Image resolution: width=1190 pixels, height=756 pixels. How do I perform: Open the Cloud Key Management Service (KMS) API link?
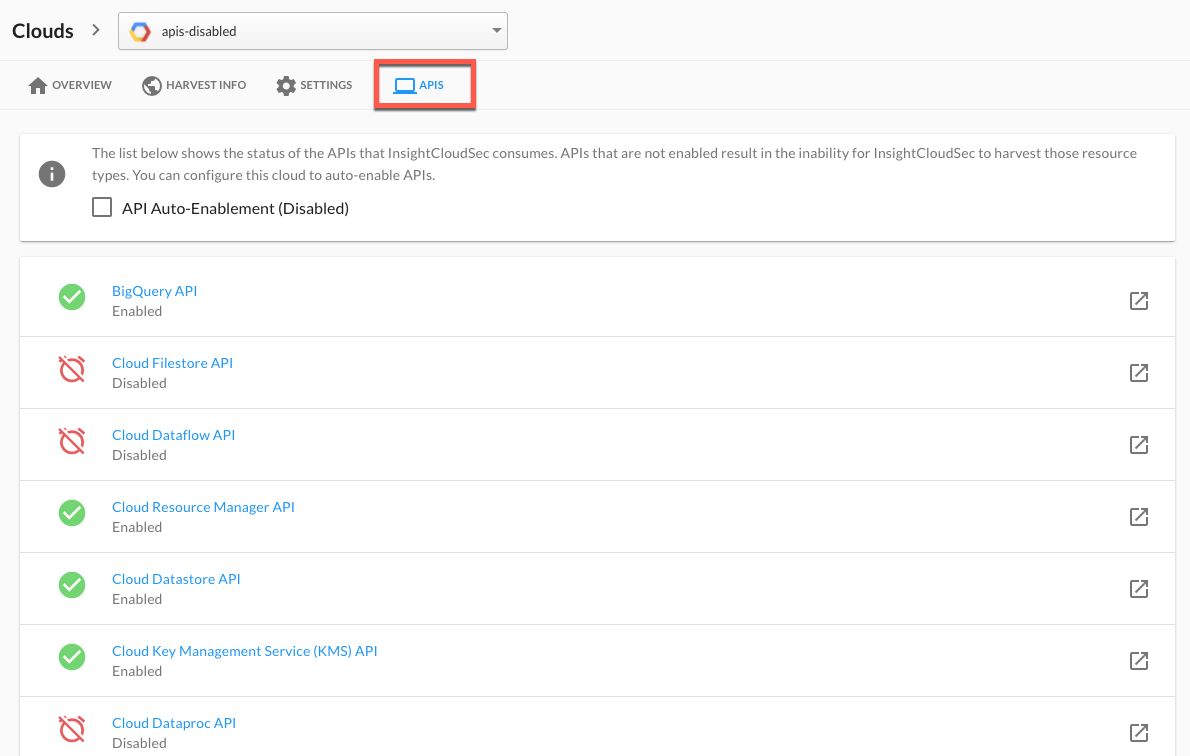point(244,651)
